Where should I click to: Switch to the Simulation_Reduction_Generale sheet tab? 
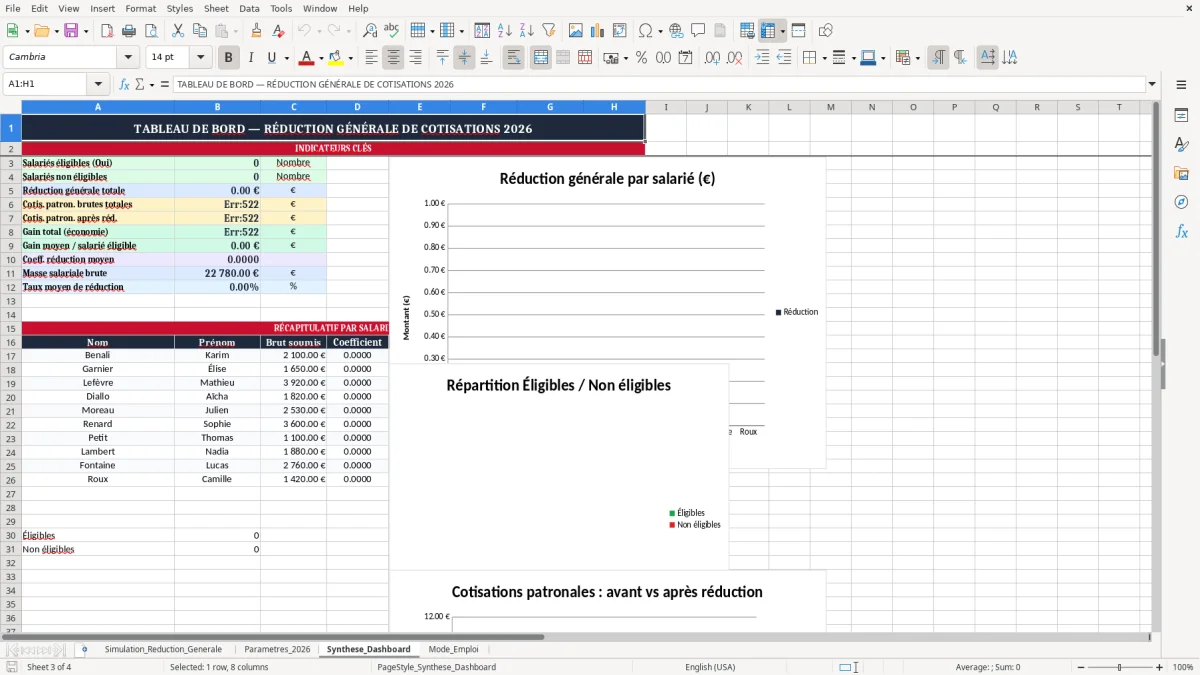point(163,649)
